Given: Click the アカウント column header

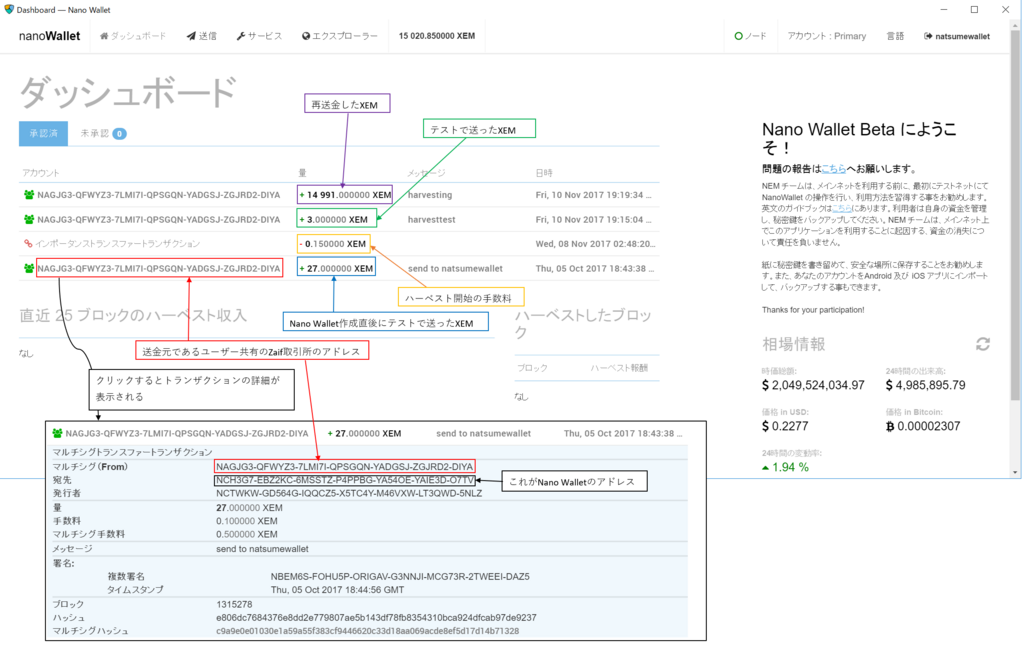Looking at the screenshot, I should point(40,172).
